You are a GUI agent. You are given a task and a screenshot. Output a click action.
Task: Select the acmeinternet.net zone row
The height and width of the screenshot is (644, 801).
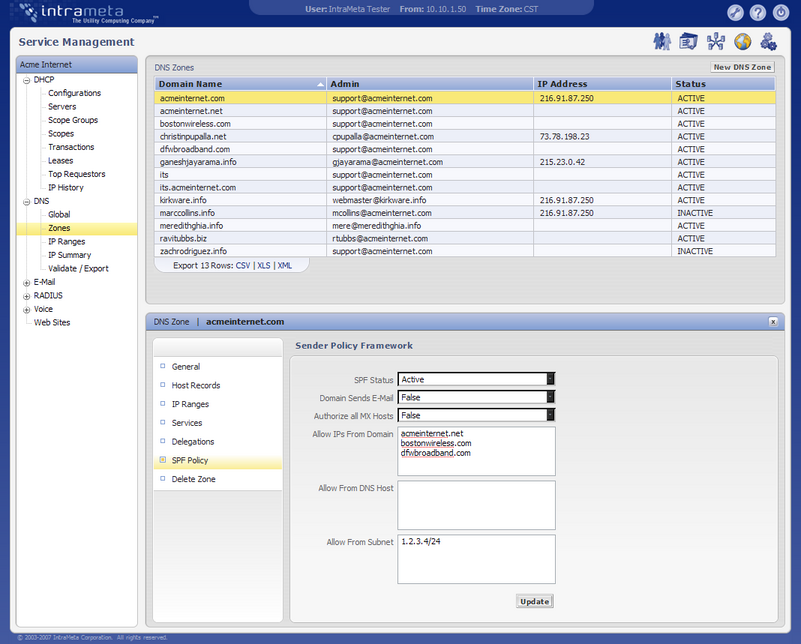465,111
